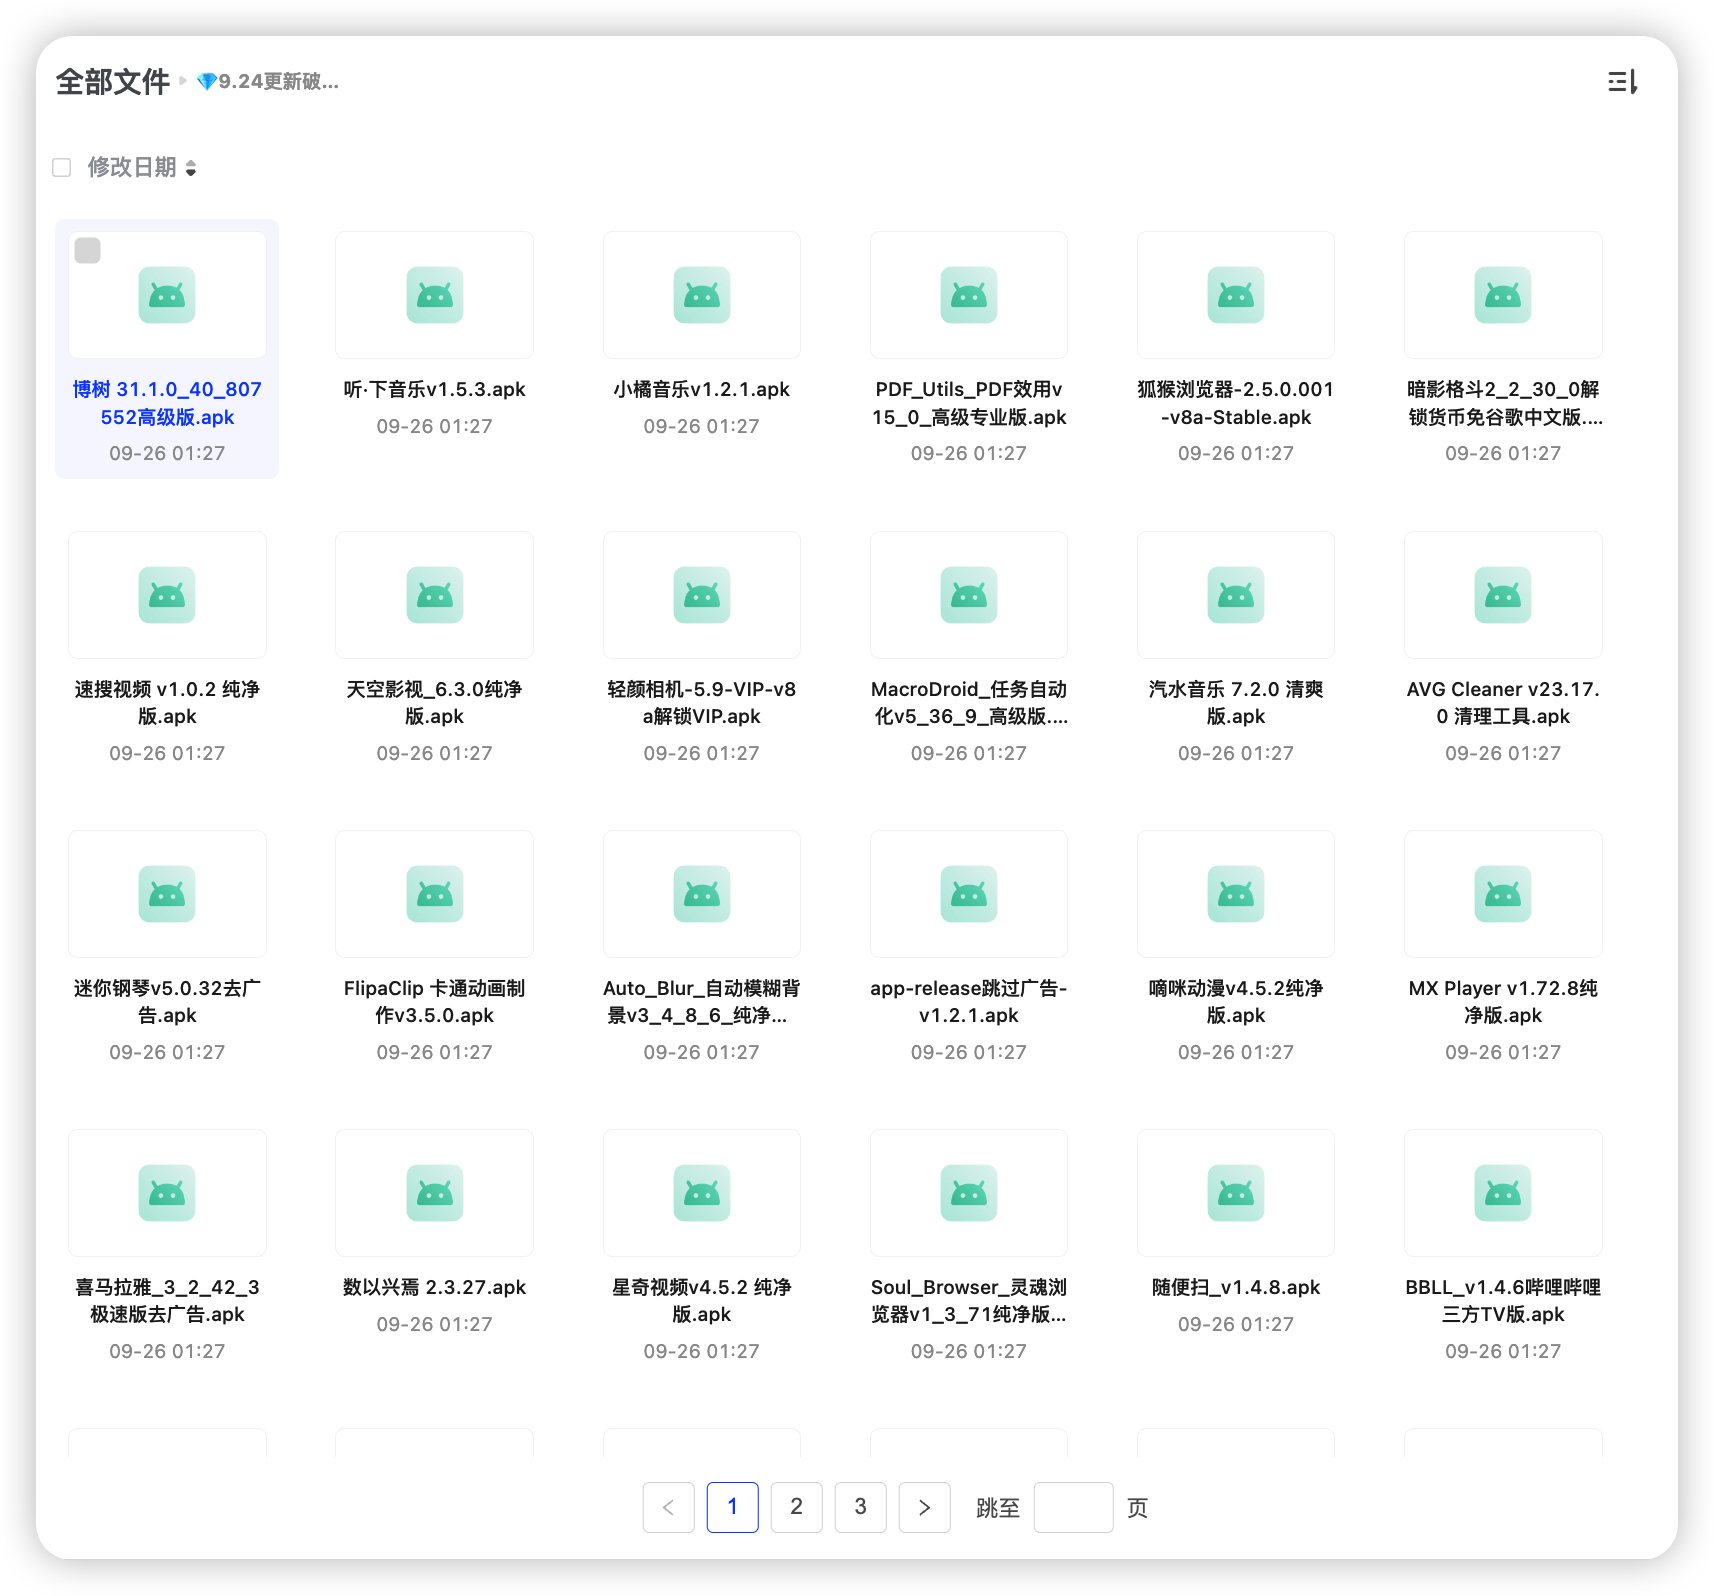Screen dimensions: 1714x1596
Task: Open 随便扫_v1.4.8 apk thumbnail
Action: point(1236,1193)
